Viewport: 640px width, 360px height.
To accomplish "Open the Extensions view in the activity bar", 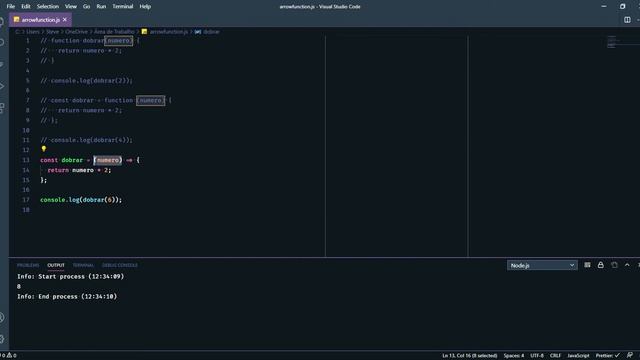I will pos(2,108).
